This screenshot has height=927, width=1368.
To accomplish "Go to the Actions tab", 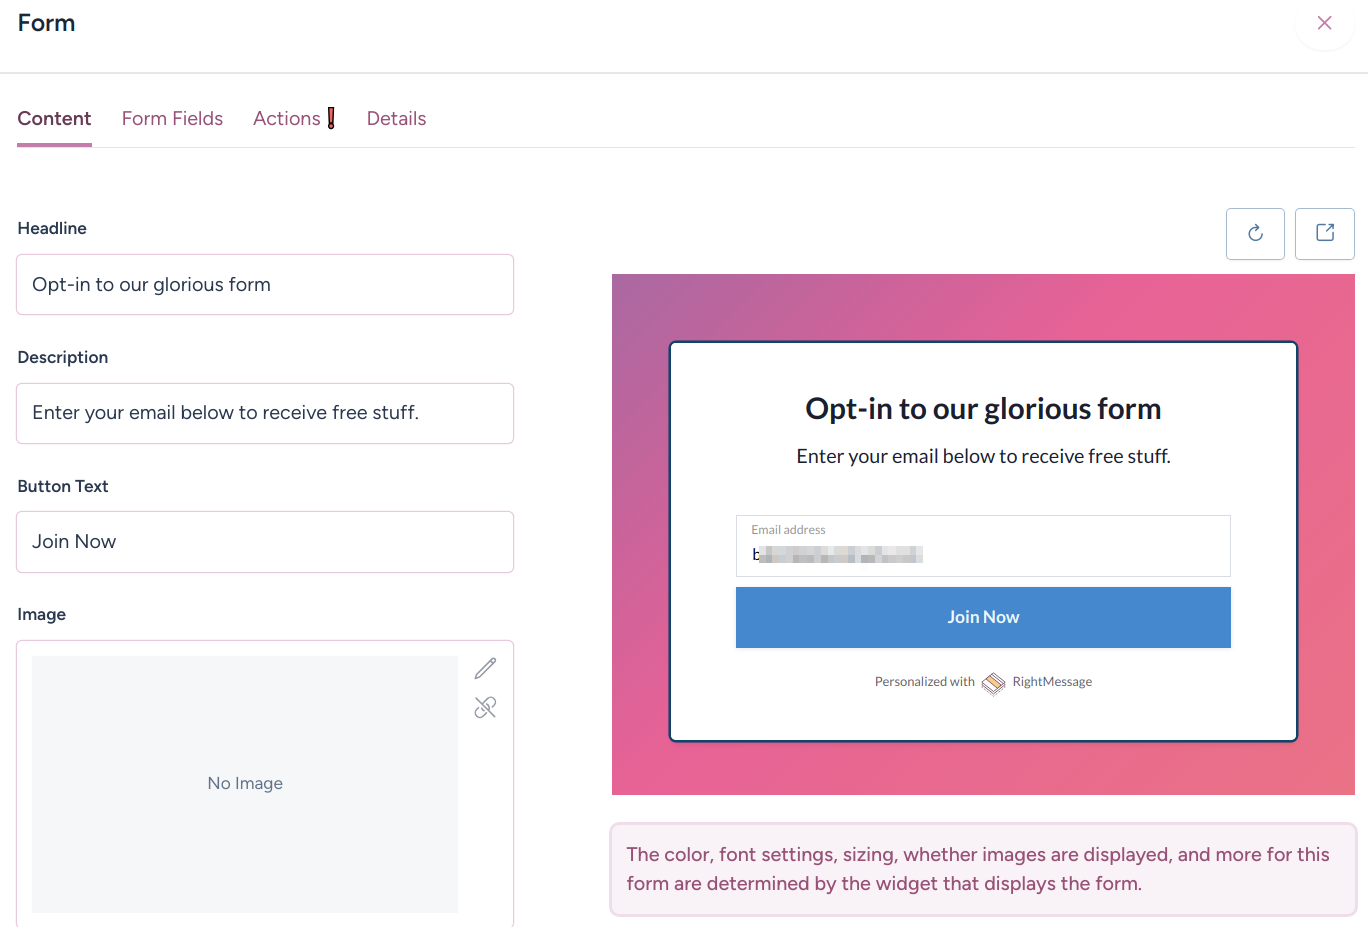I will (x=286, y=119).
